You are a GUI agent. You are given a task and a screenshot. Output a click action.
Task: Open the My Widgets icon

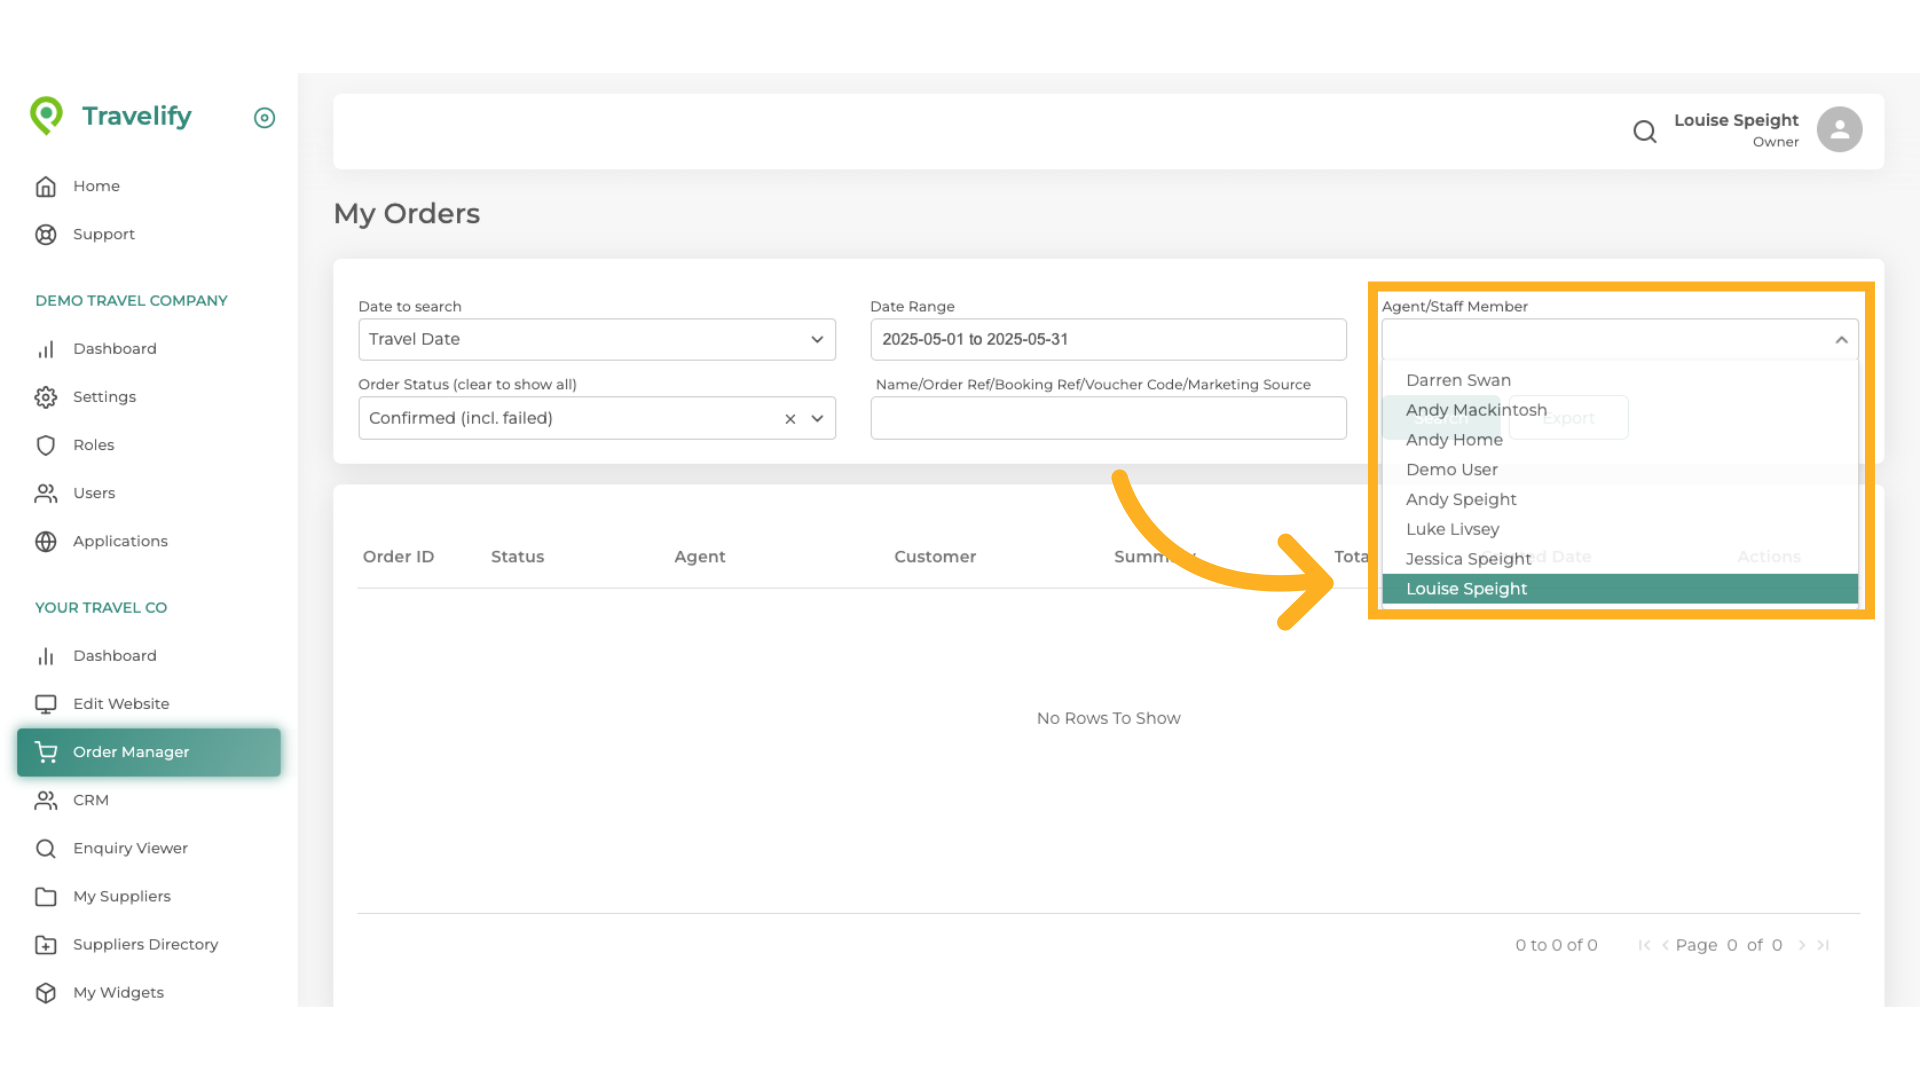pos(46,992)
